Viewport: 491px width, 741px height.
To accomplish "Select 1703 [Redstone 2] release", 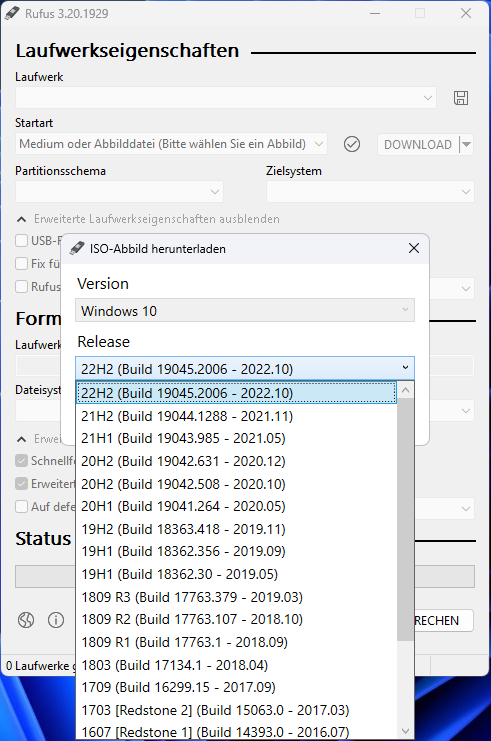I will [236, 710].
